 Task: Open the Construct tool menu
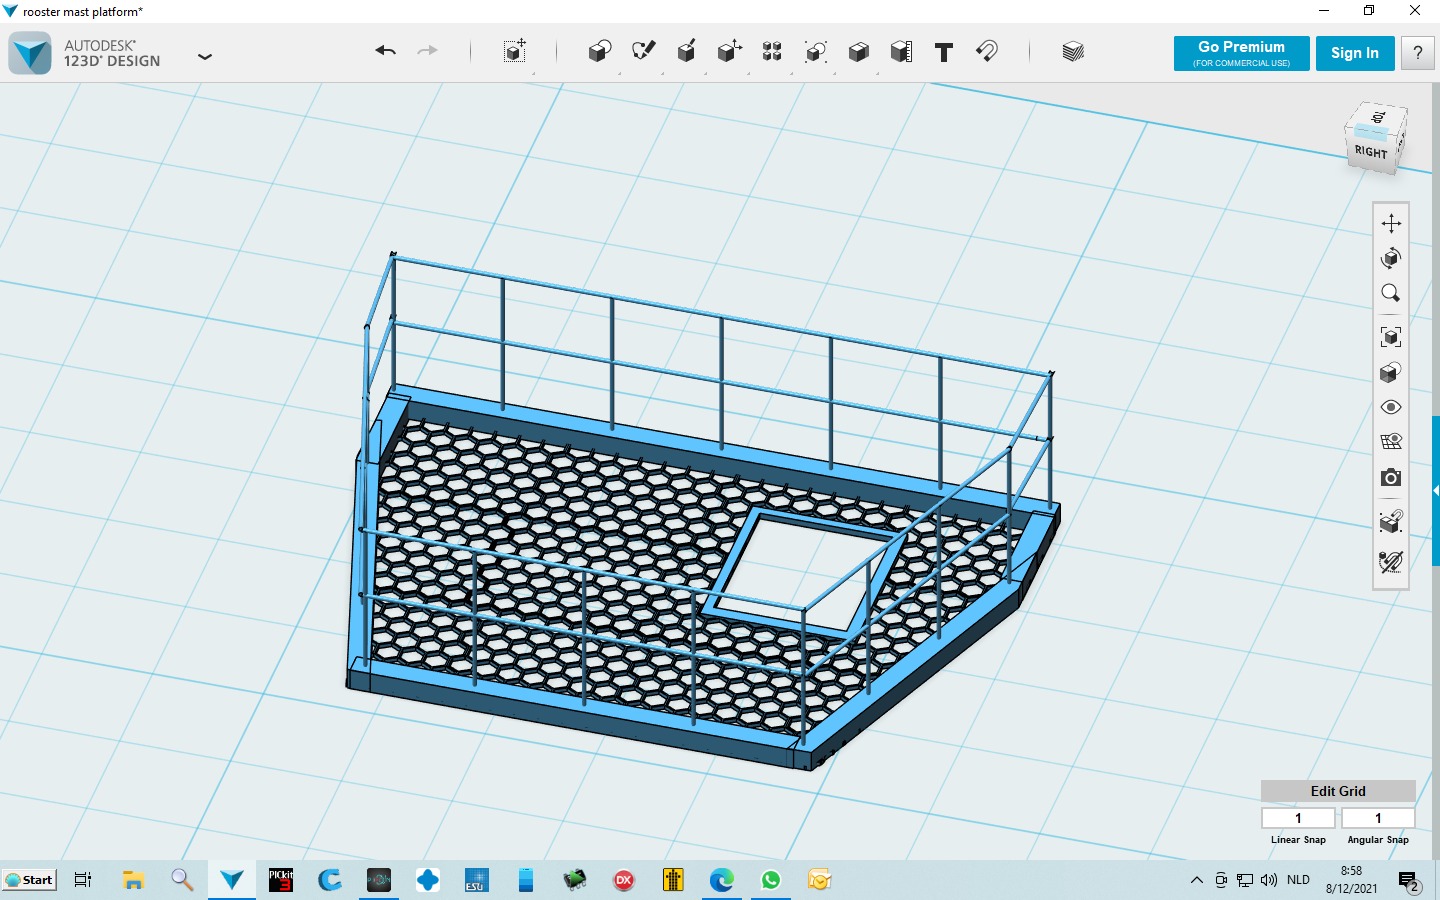tap(686, 51)
